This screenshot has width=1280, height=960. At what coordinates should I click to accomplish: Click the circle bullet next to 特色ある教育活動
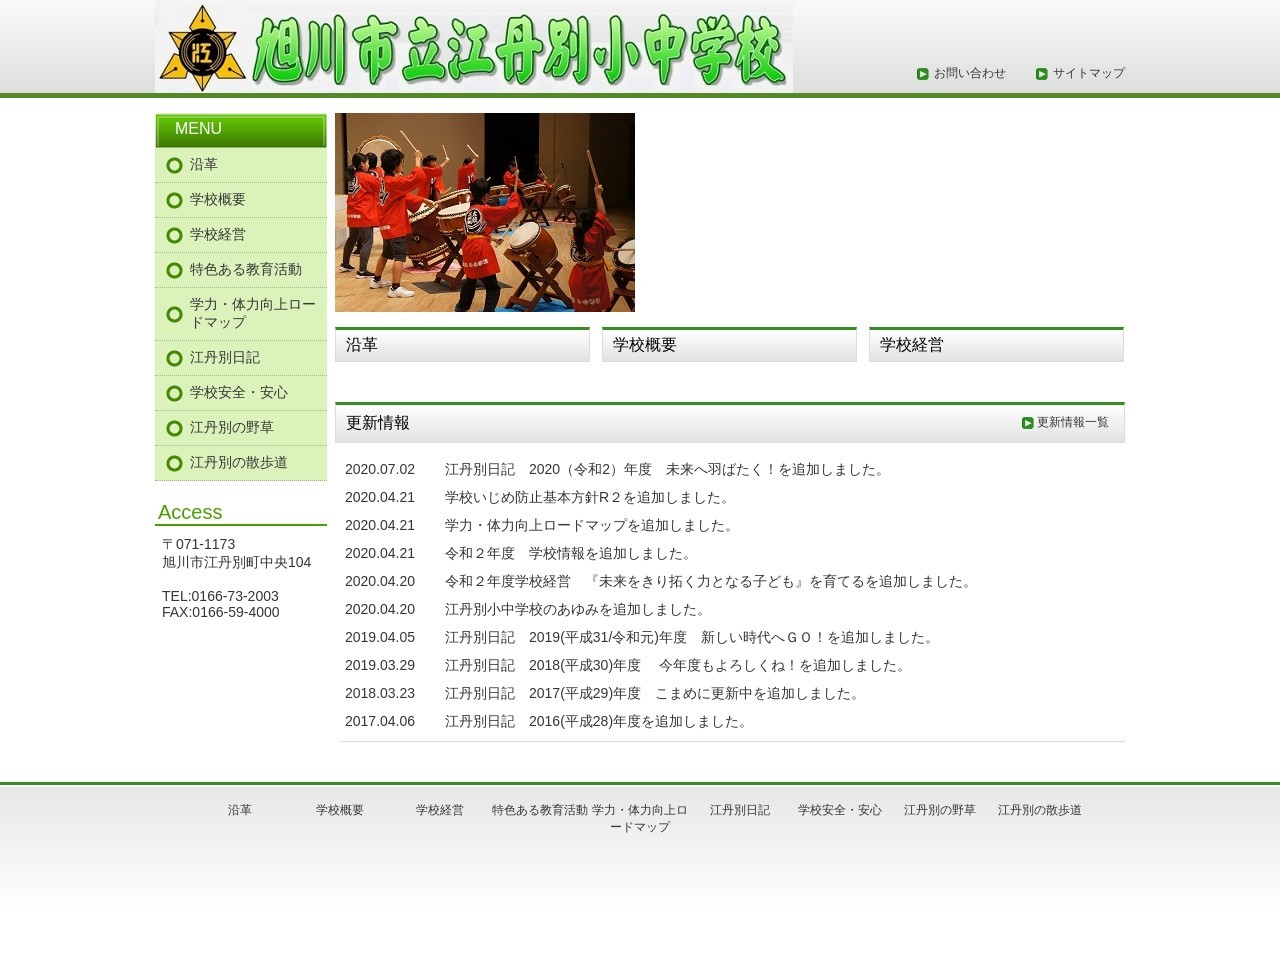[174, 270]
